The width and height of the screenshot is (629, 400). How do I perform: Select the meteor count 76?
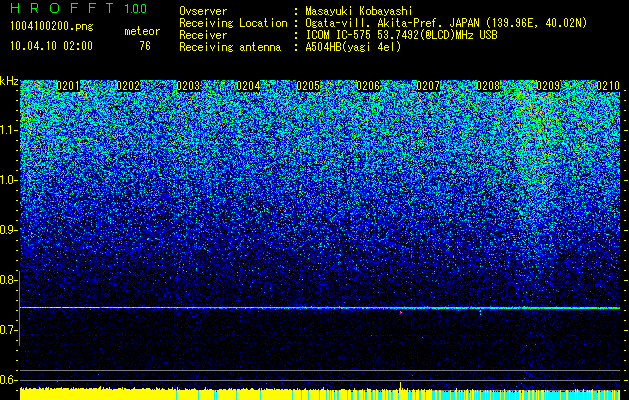click(x=145, y=46)
